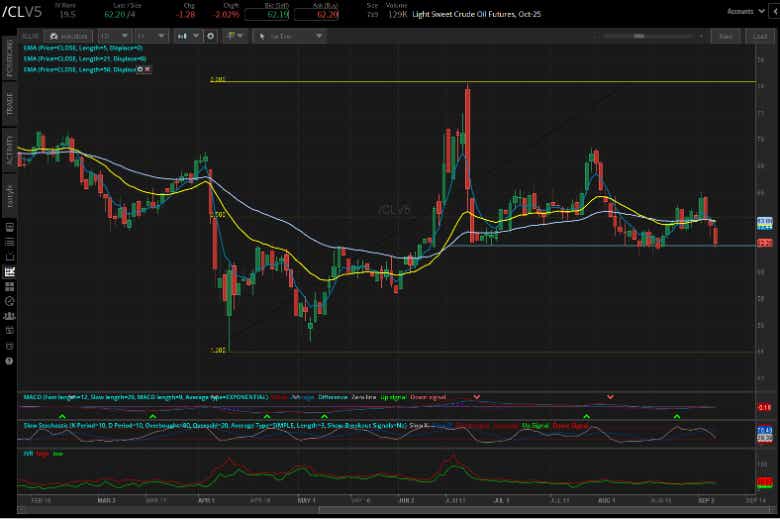
Task: Open the four-square grid icon in sidebar
Action: [x=9, y=287]
